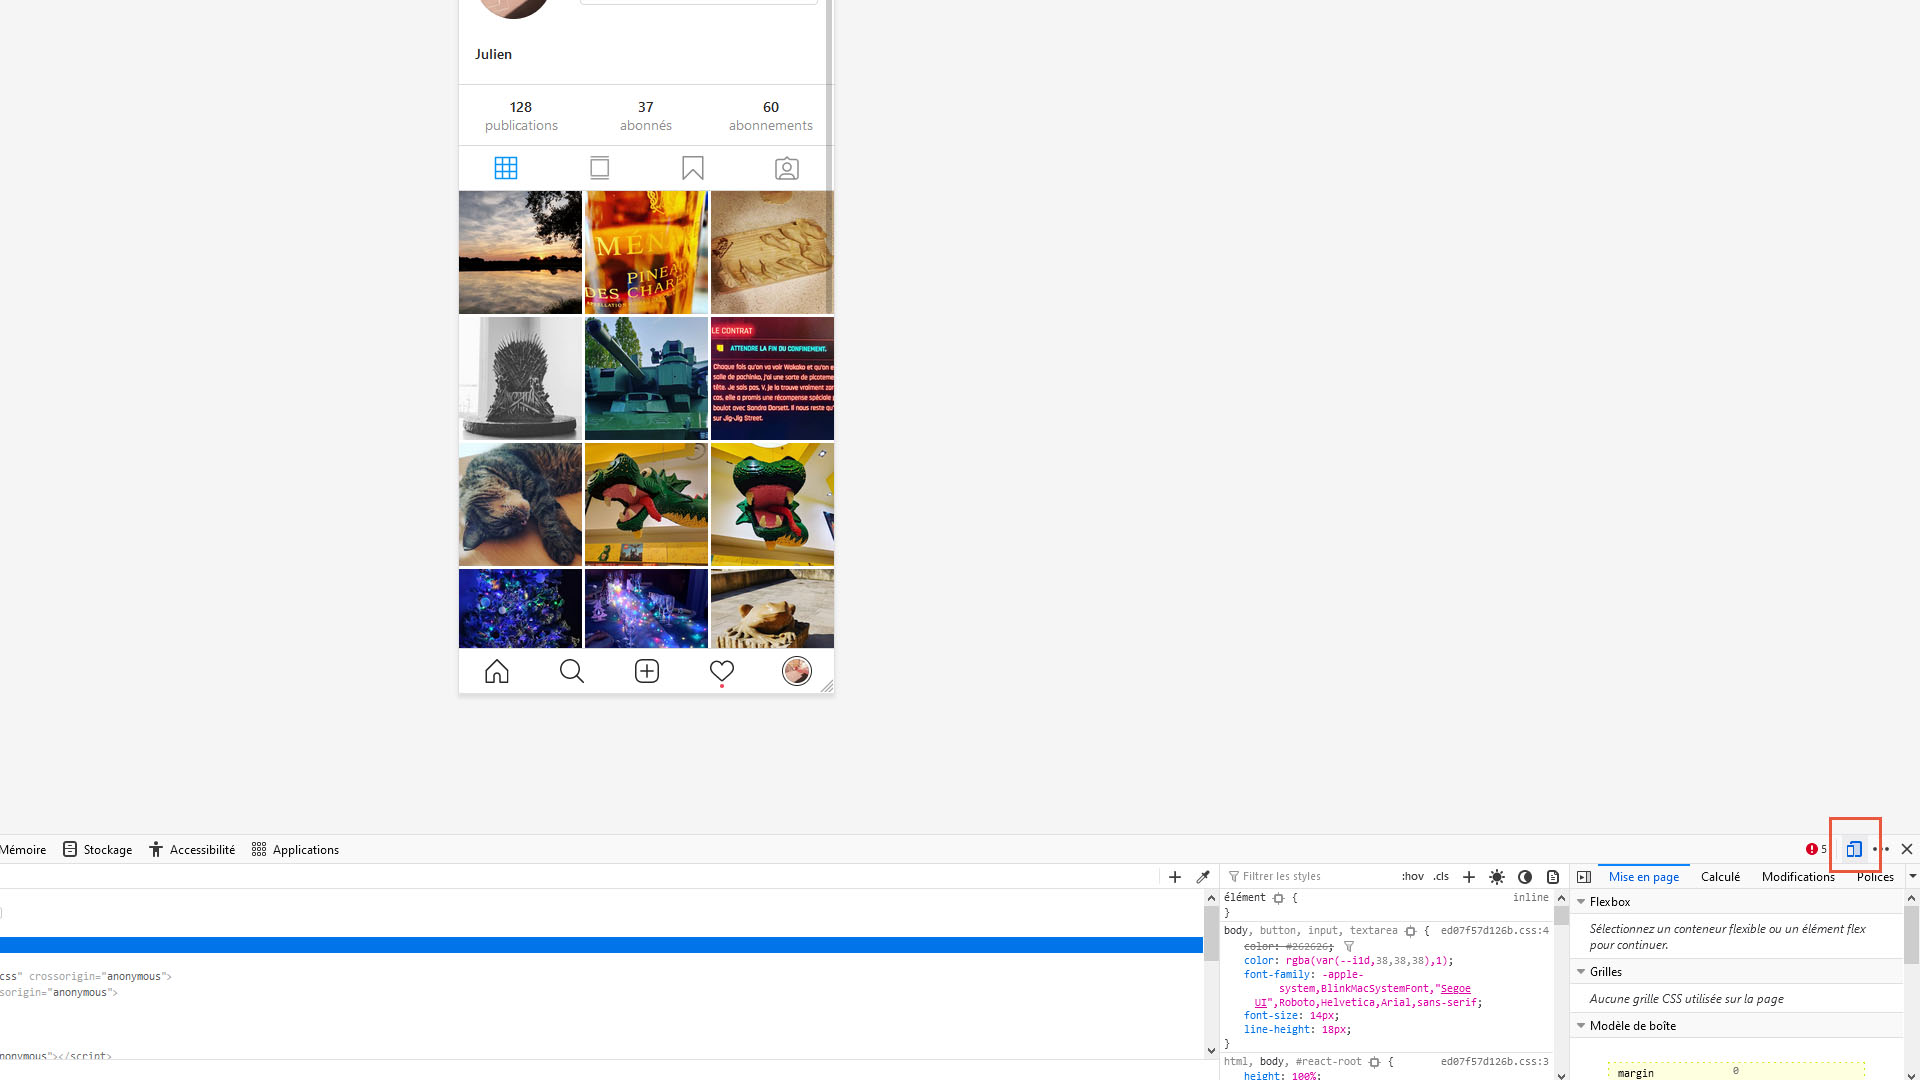Open the sleeping cat photo
Viewport: 1920px width, 1080px height.
[x=520, y=505]
